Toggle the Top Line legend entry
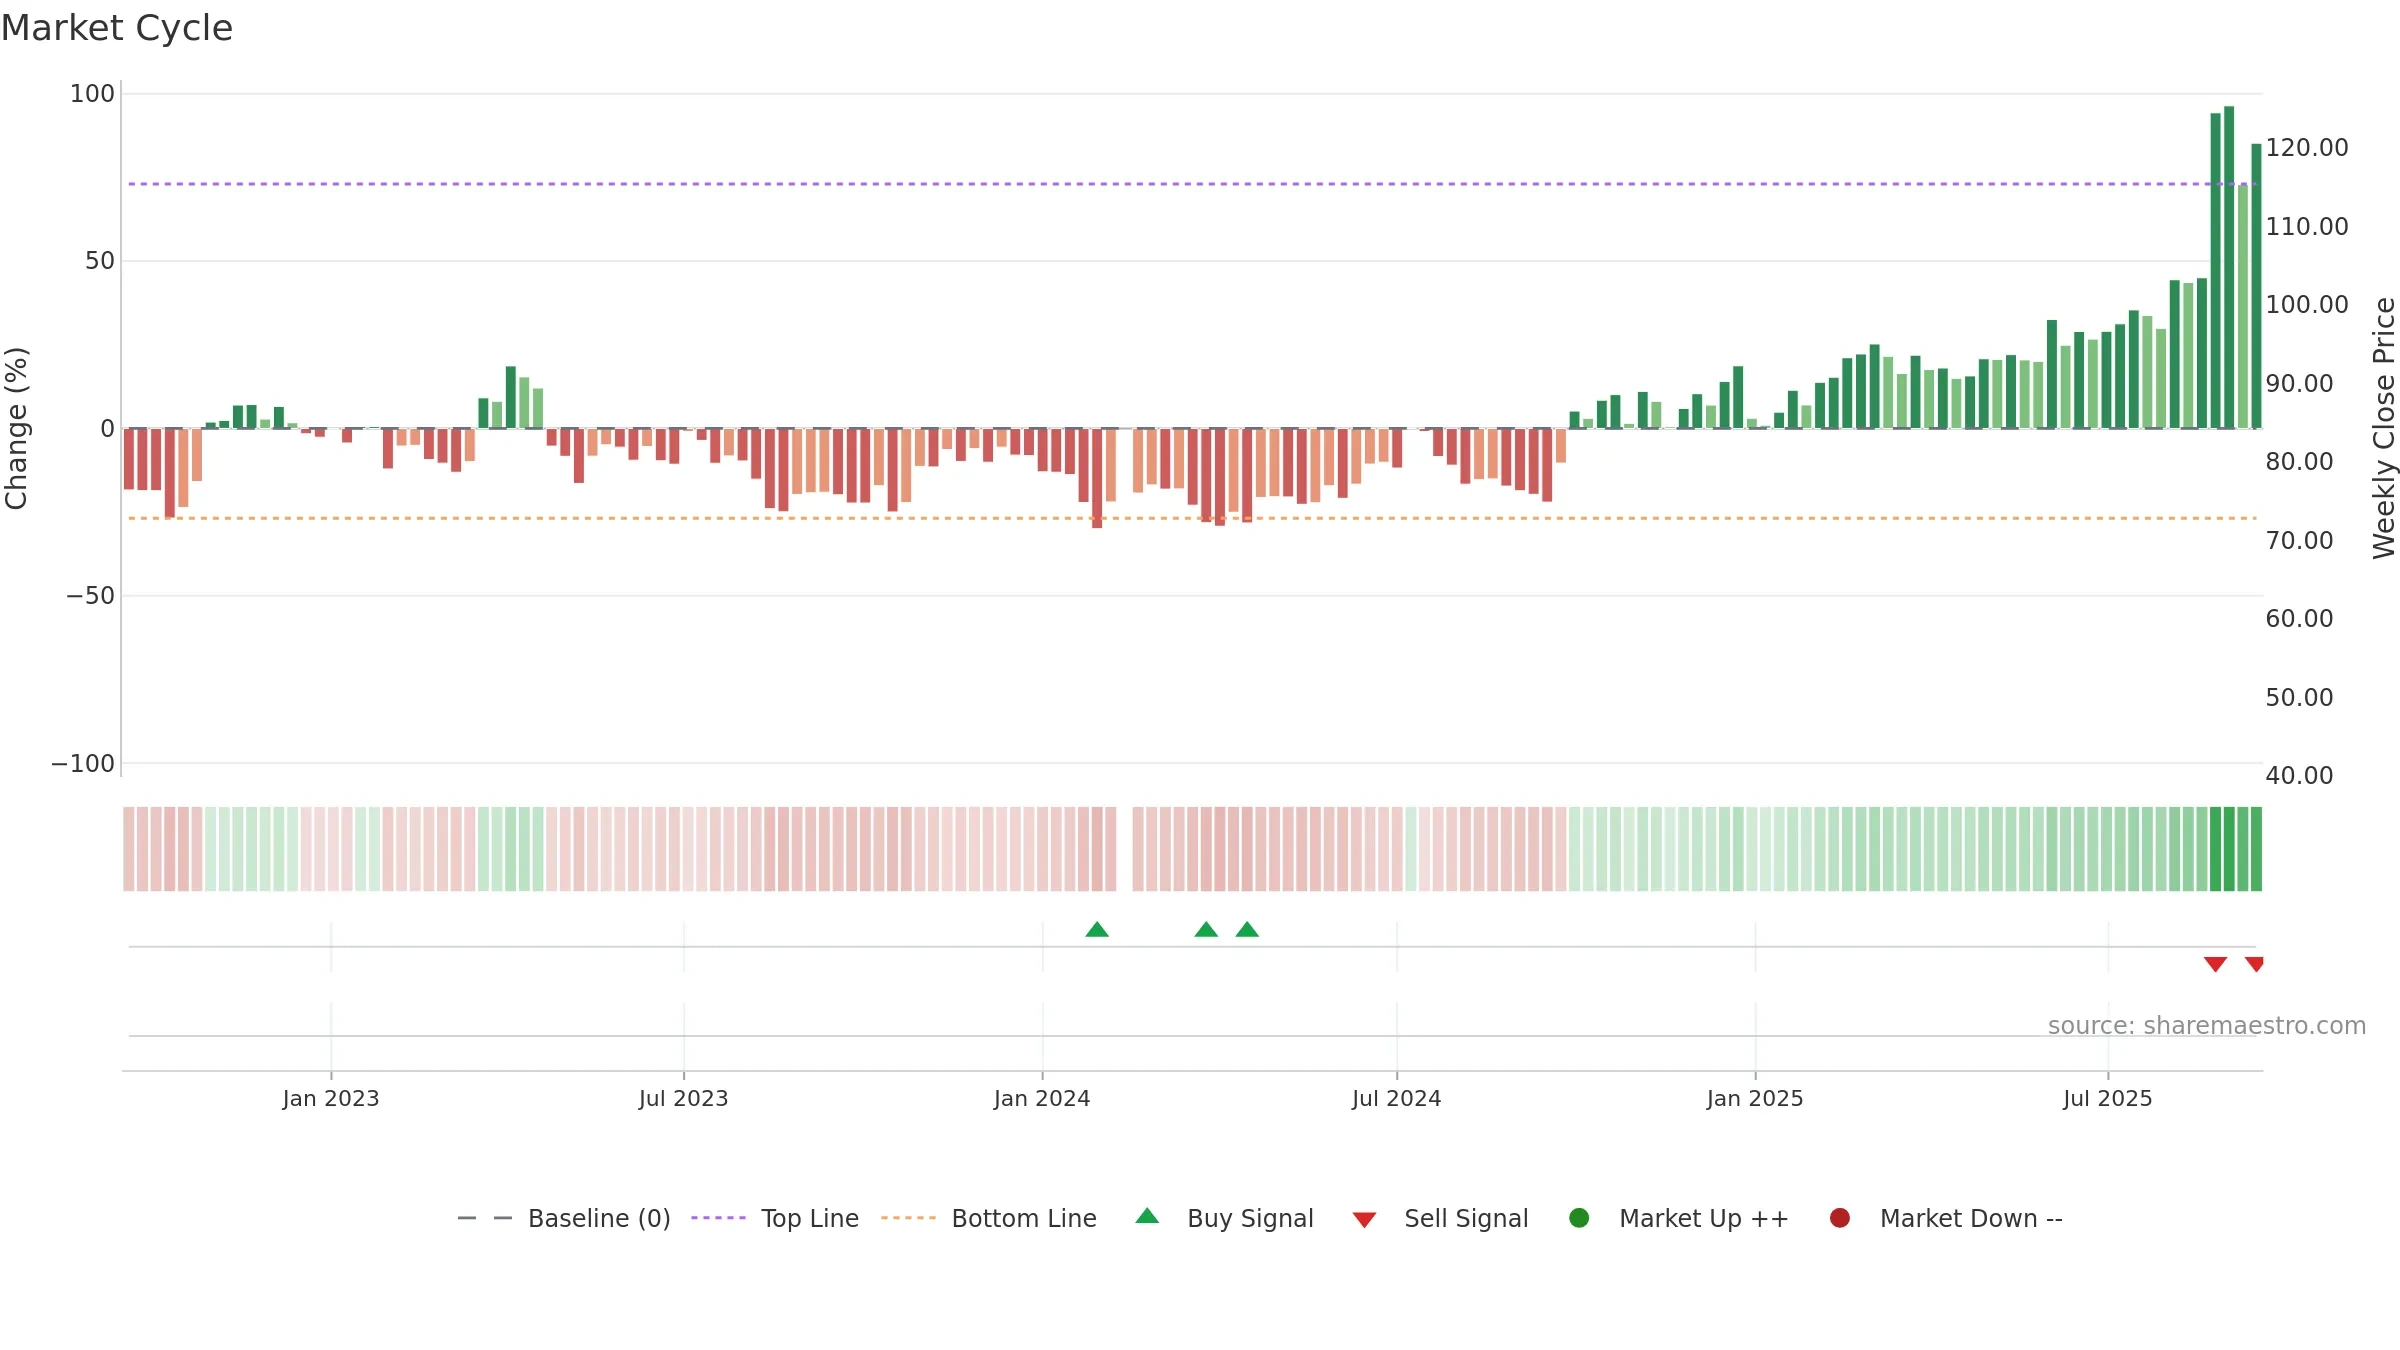The image size is (2400, 1350). tap(775, 1218)
